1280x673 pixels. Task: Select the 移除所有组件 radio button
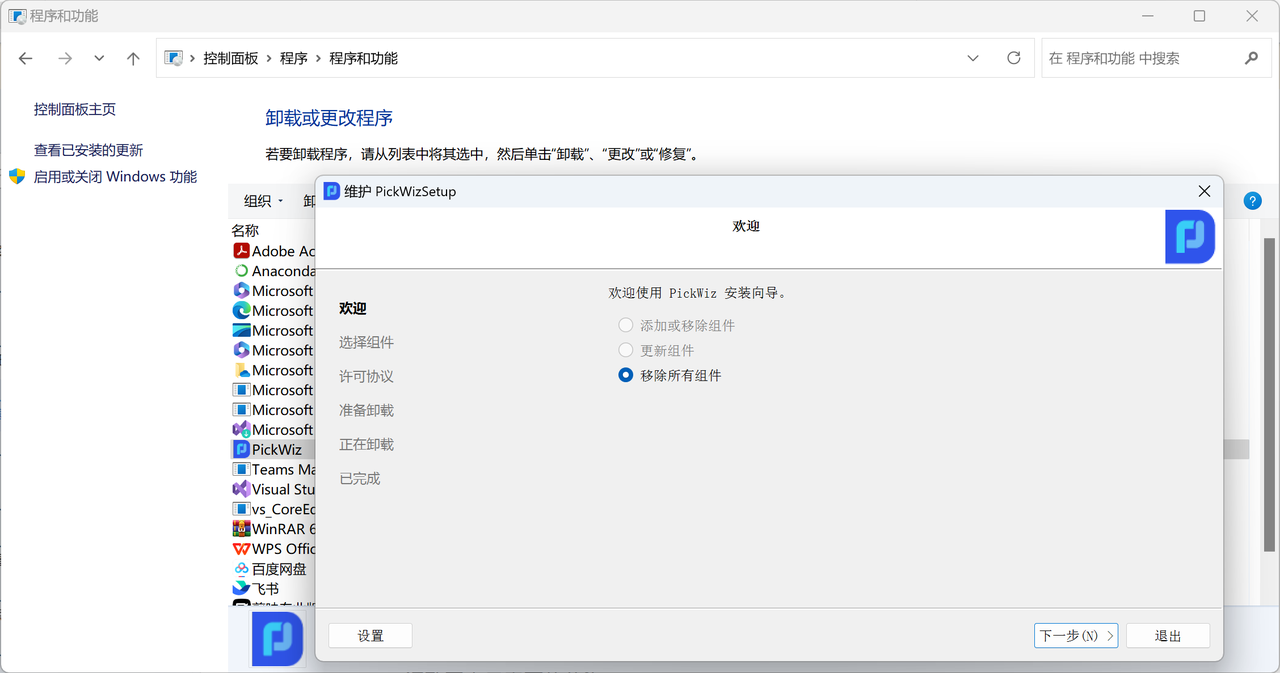626,376
